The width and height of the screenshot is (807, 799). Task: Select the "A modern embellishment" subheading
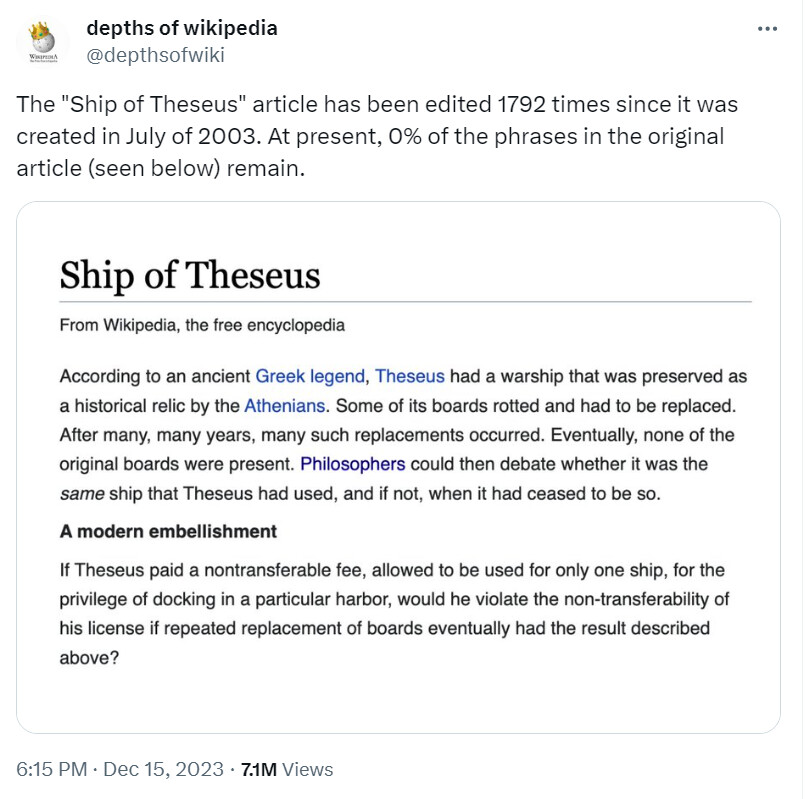pyautogui.click(x=168, y=531)
